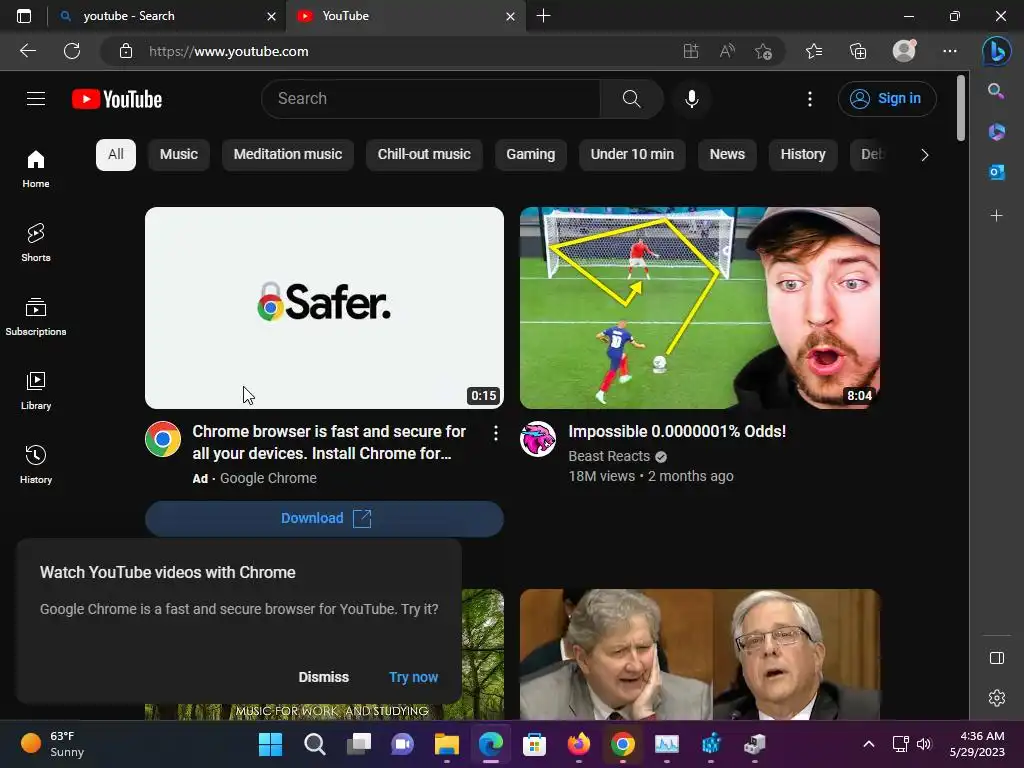Click the Google Chrome channel avatar
Screen dimensions: 1024x768
pos(163,439)
